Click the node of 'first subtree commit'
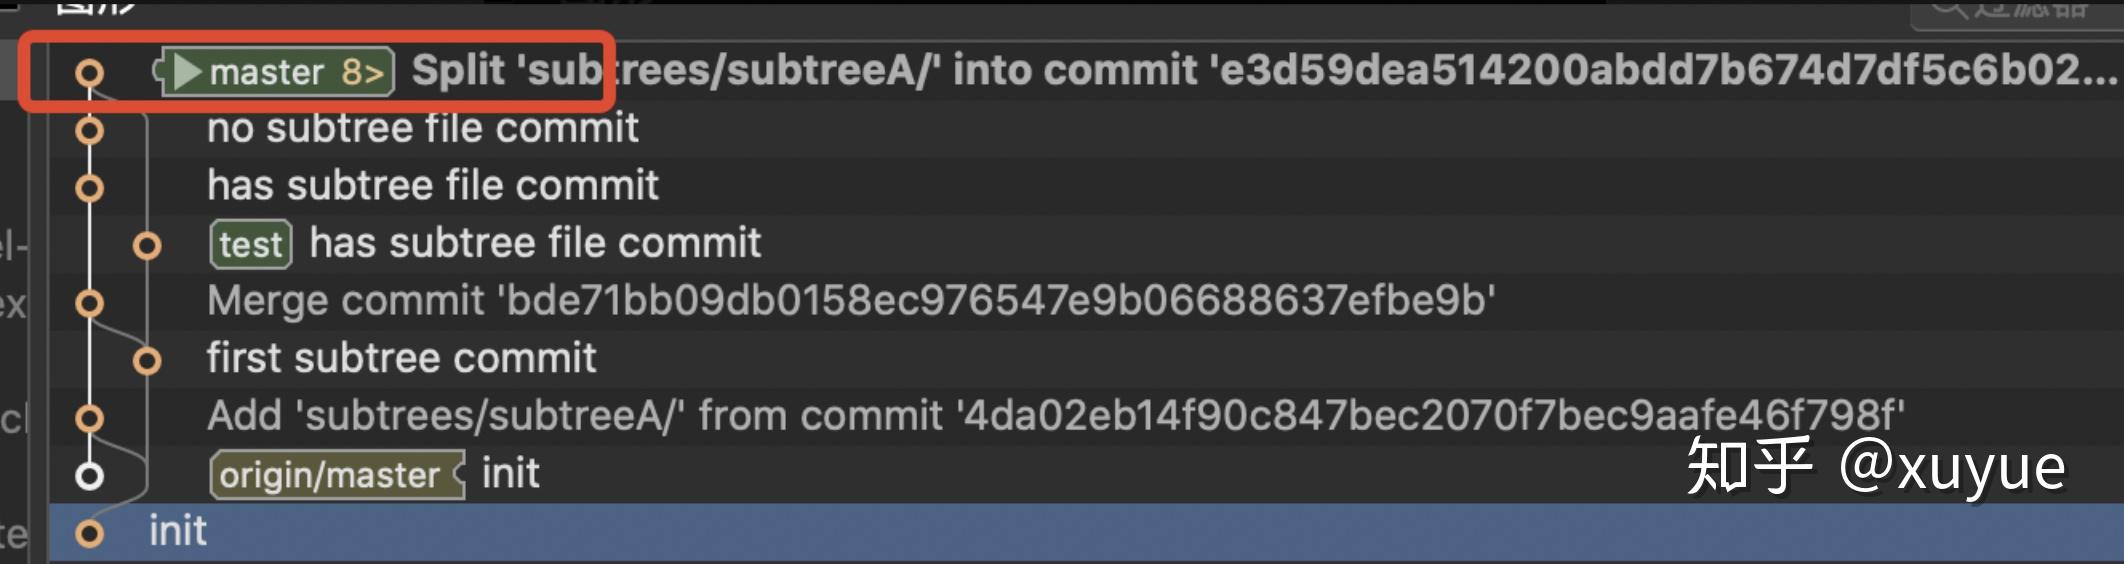 point(147,360)
